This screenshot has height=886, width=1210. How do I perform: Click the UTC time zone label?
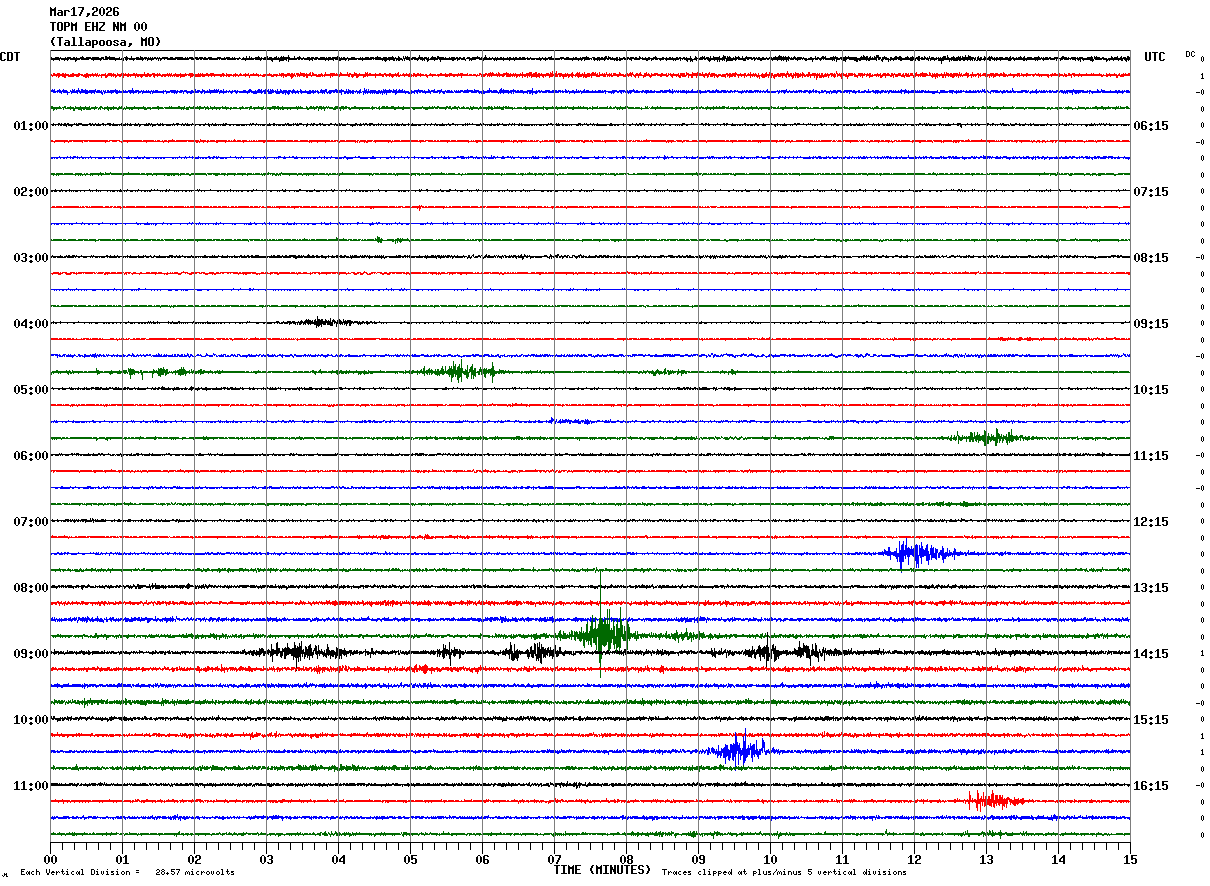1155,57
